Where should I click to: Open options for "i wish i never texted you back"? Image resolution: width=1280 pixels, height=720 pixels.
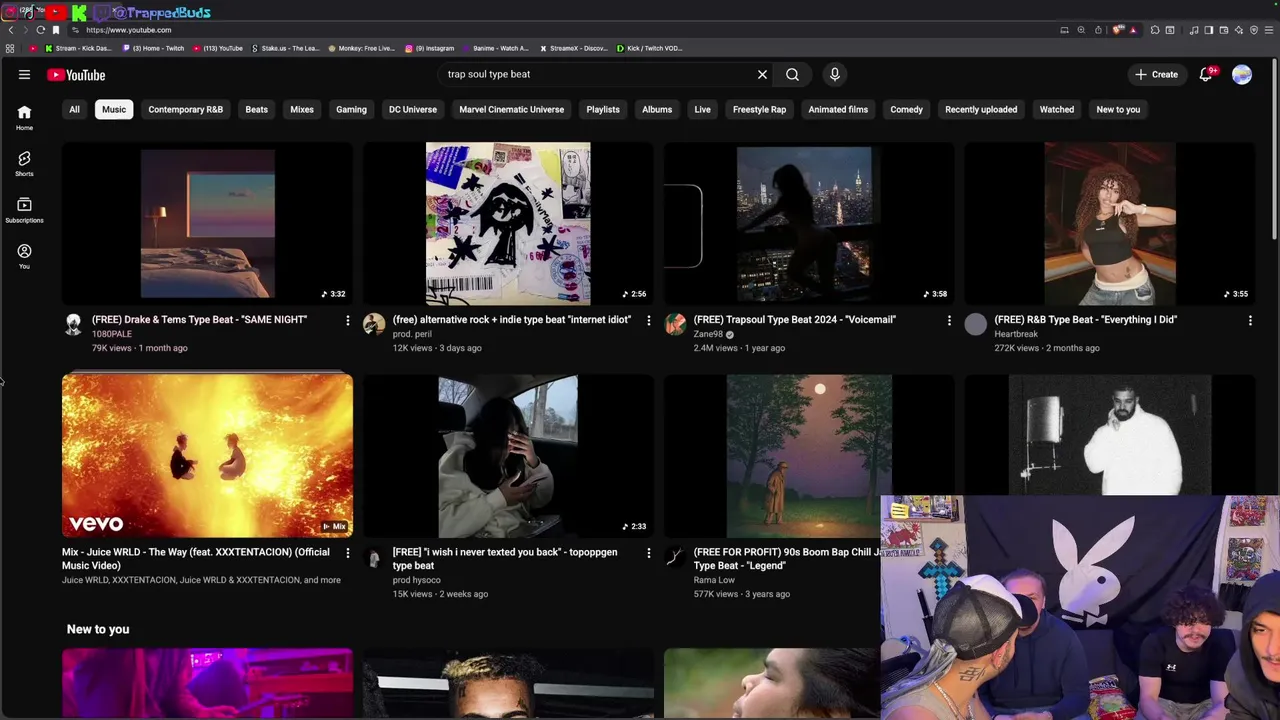[x=648, y=552]
